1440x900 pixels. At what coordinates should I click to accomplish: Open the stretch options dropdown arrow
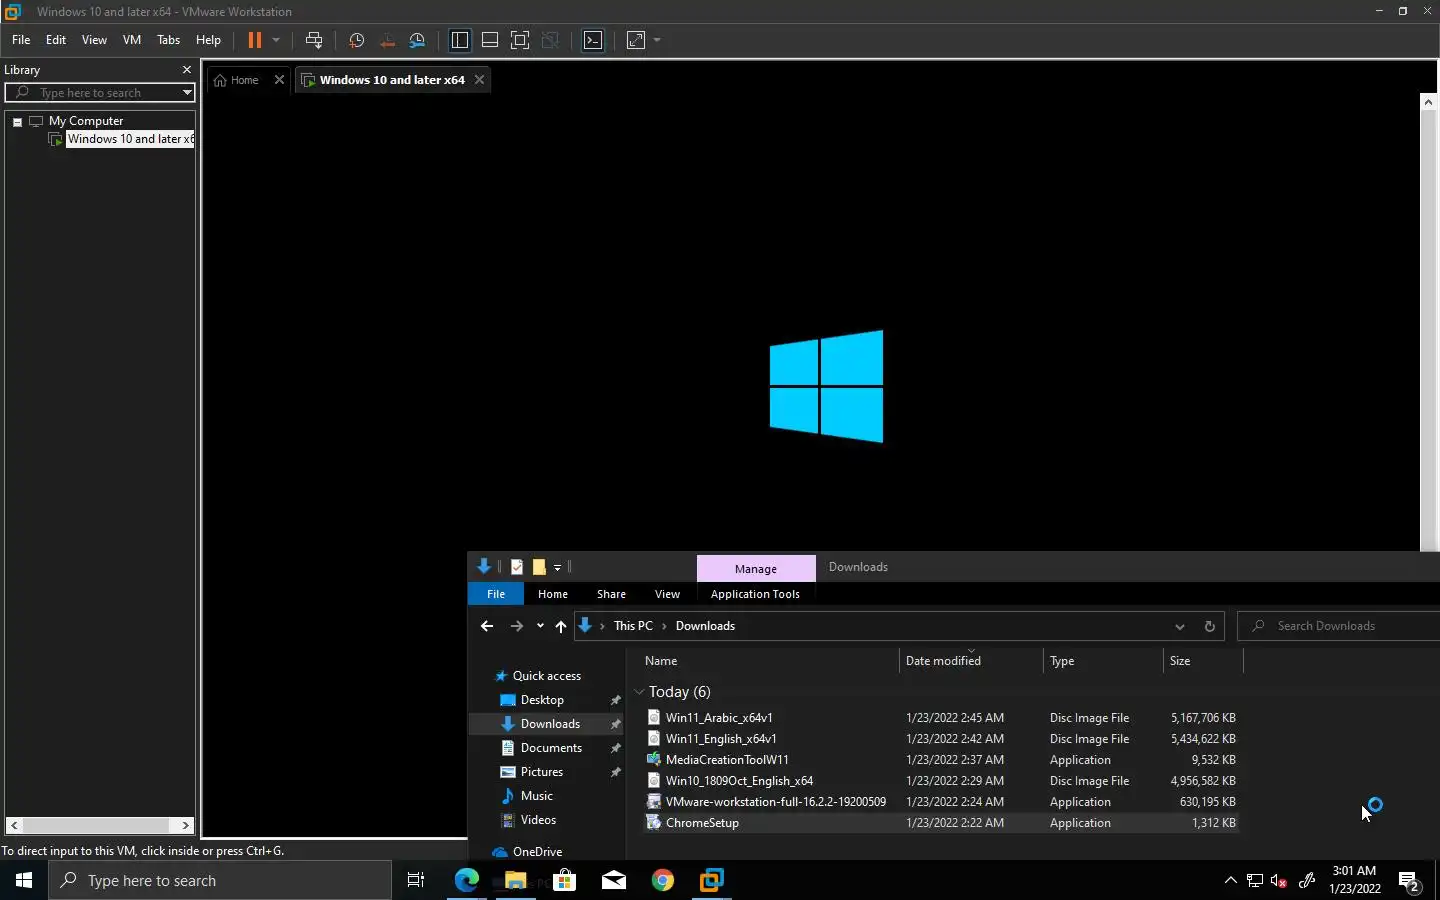657,40
